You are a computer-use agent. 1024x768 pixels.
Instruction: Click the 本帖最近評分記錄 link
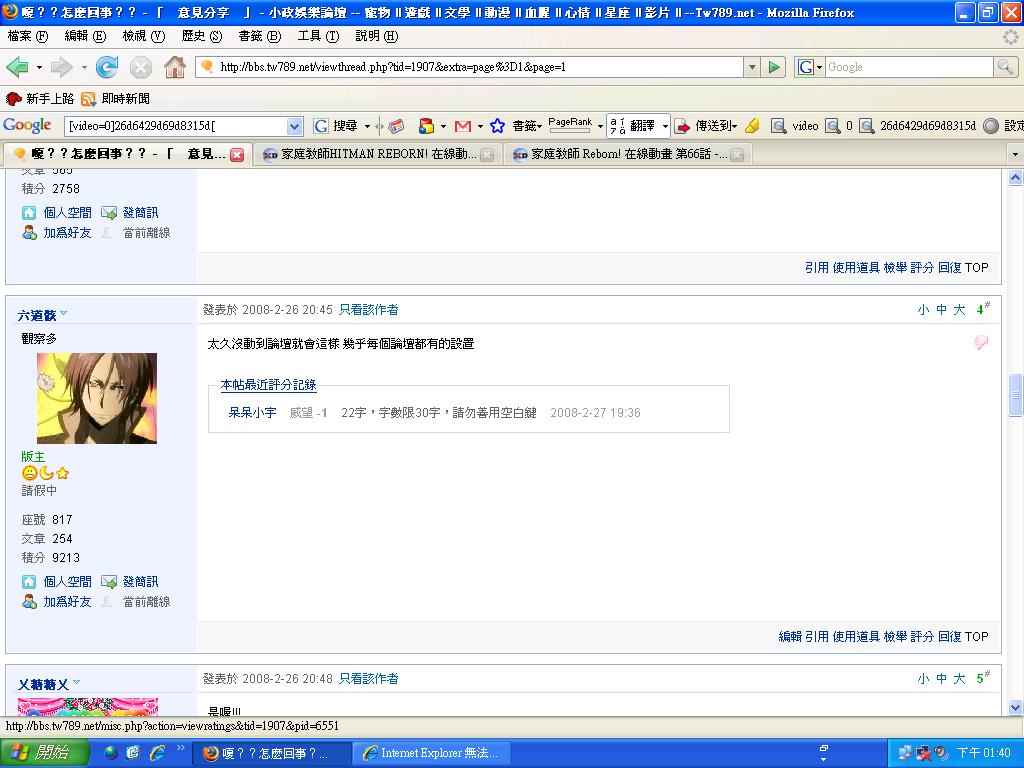268,385
